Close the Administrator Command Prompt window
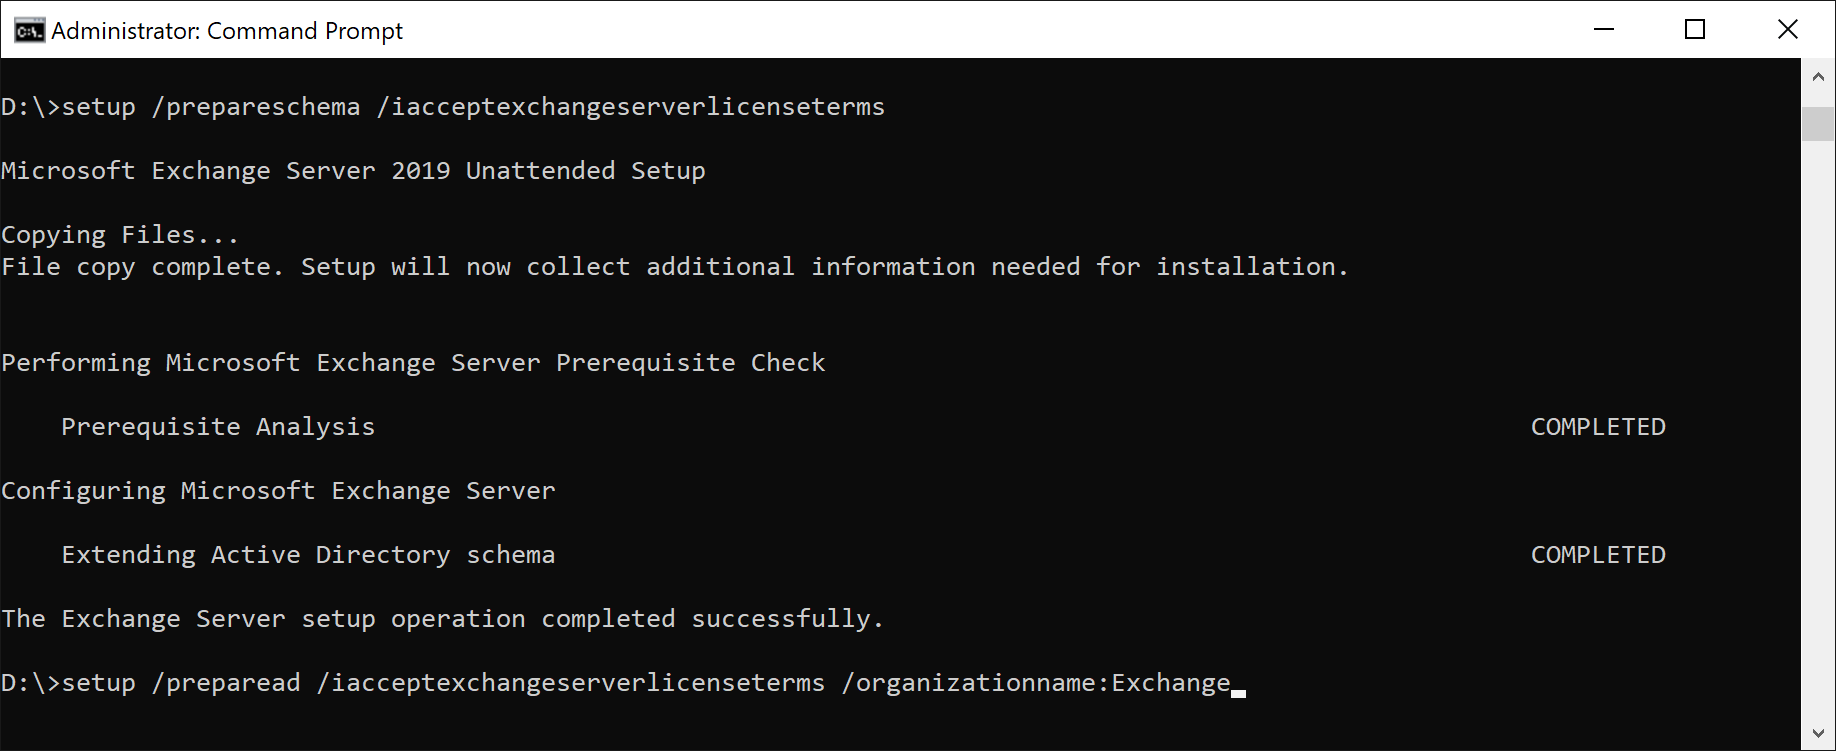Image resolution: width=1836 pixels, height=751 pixels. (1788, 29)
